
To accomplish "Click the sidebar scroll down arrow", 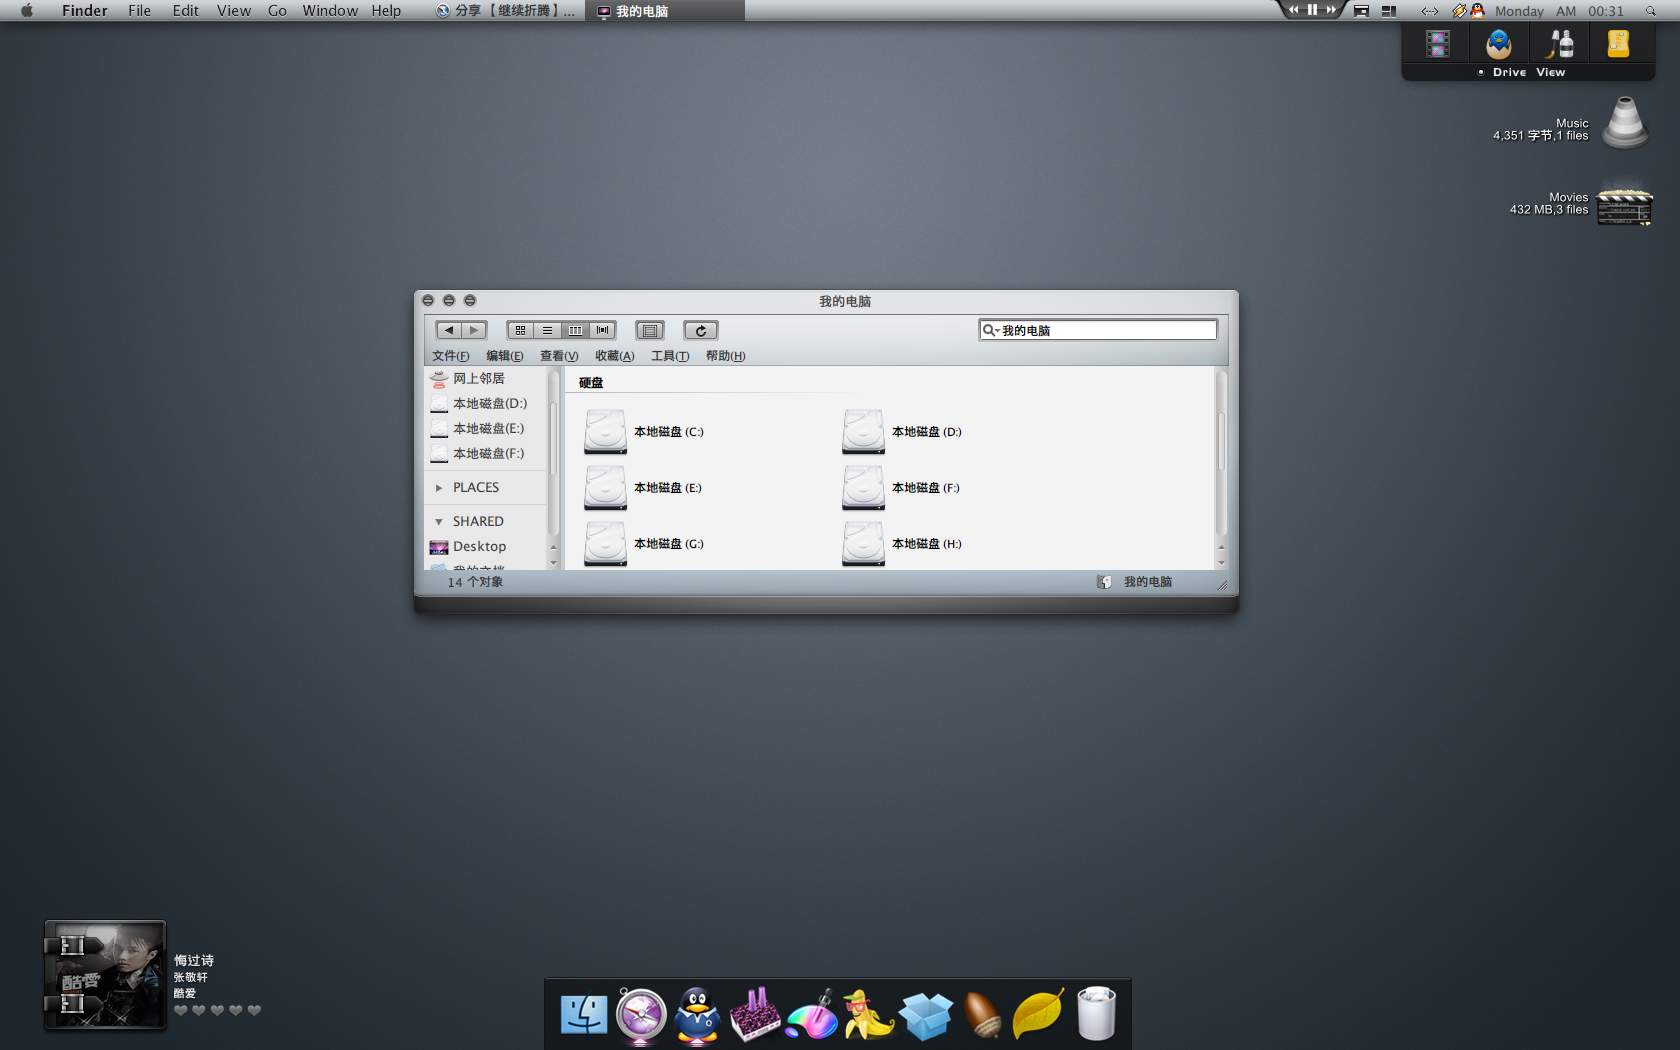I will [x=553, y=563].
